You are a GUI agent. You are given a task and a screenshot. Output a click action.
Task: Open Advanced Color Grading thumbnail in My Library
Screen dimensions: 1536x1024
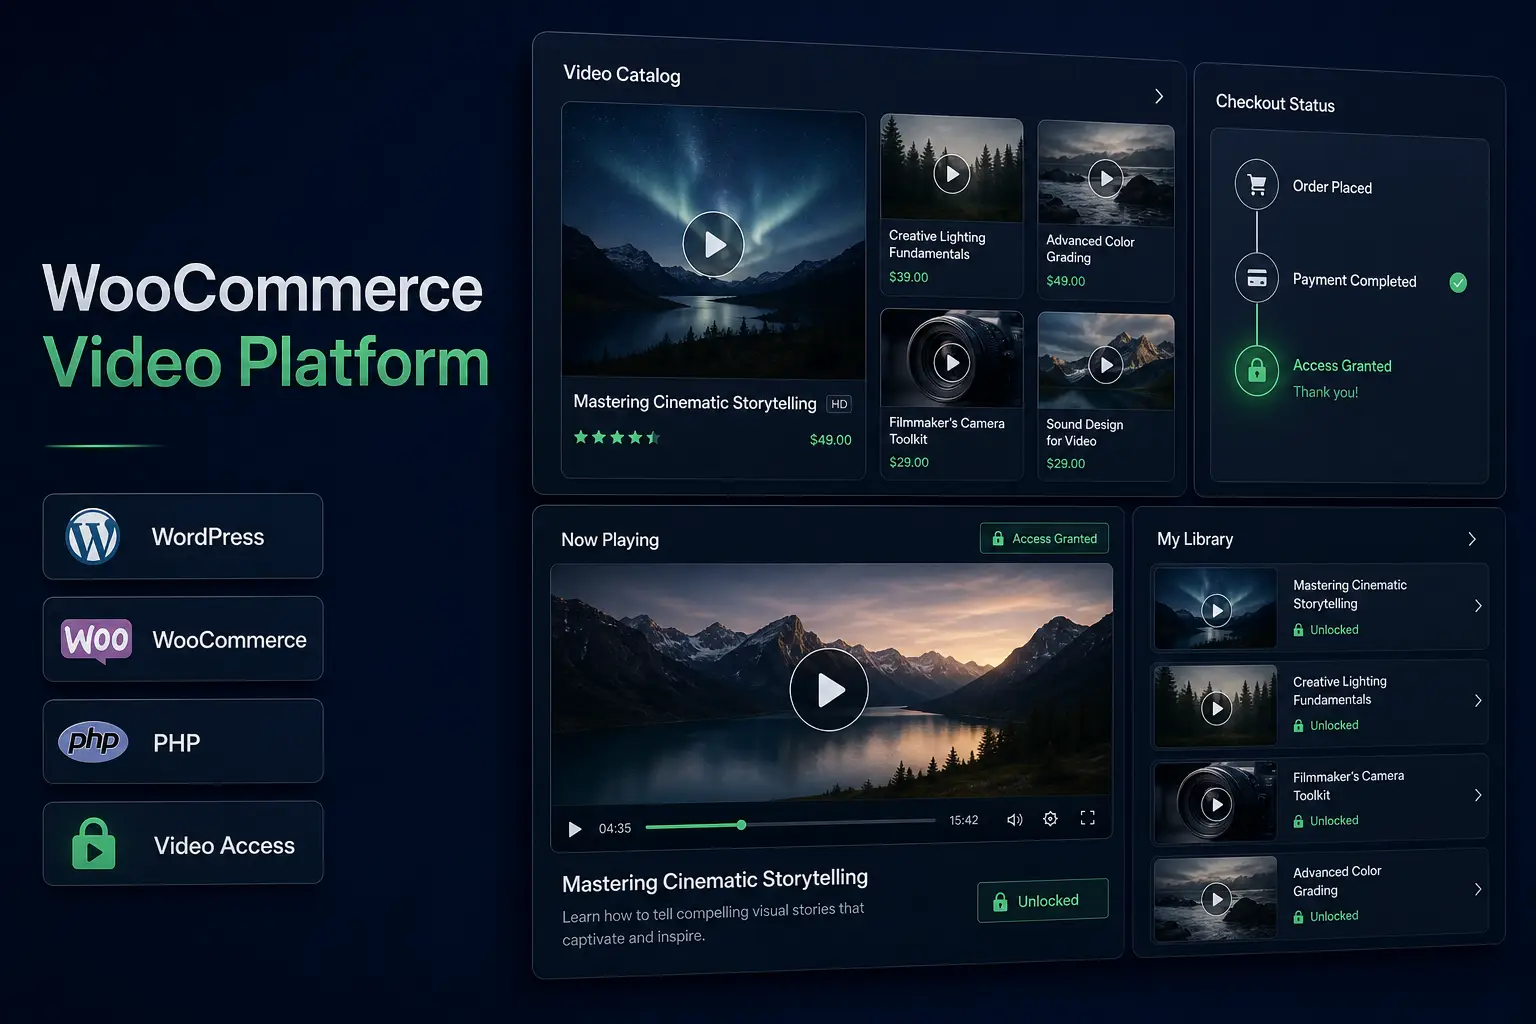pyautogui.click(x=1215, y=897)
